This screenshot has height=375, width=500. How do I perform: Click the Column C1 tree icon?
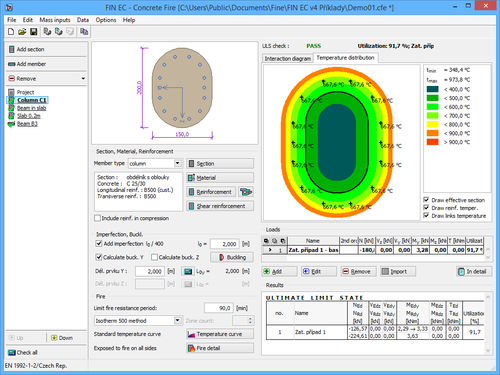(x=11, y=100)
